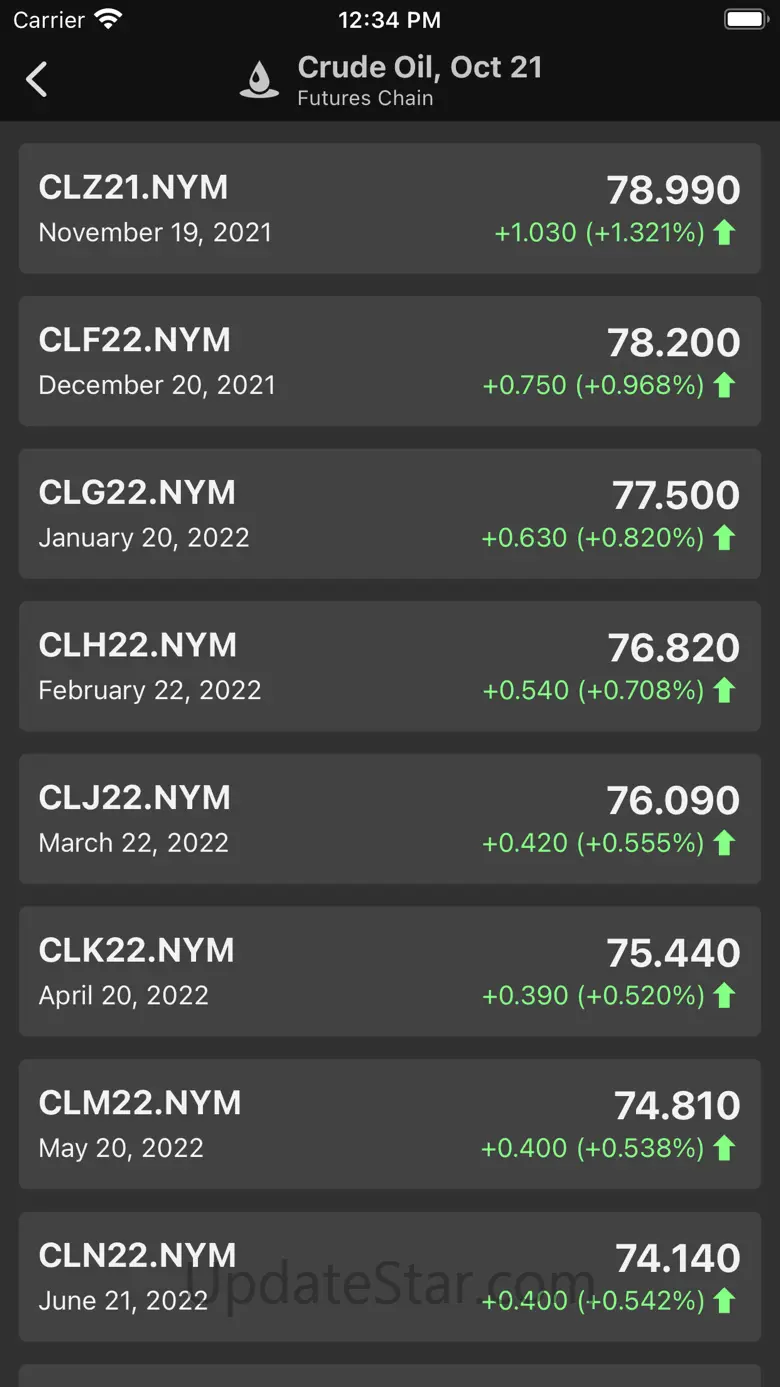Tap the green up arrow for CLG22.NYM
Screen dimensions: 780x1387
[x=725, y=538]
